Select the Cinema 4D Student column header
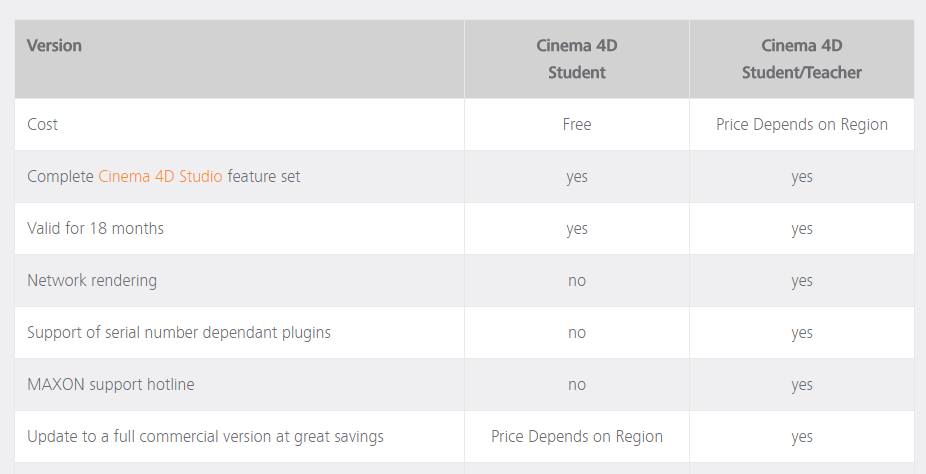Viewport: 926px width, 474px height. 576,59
